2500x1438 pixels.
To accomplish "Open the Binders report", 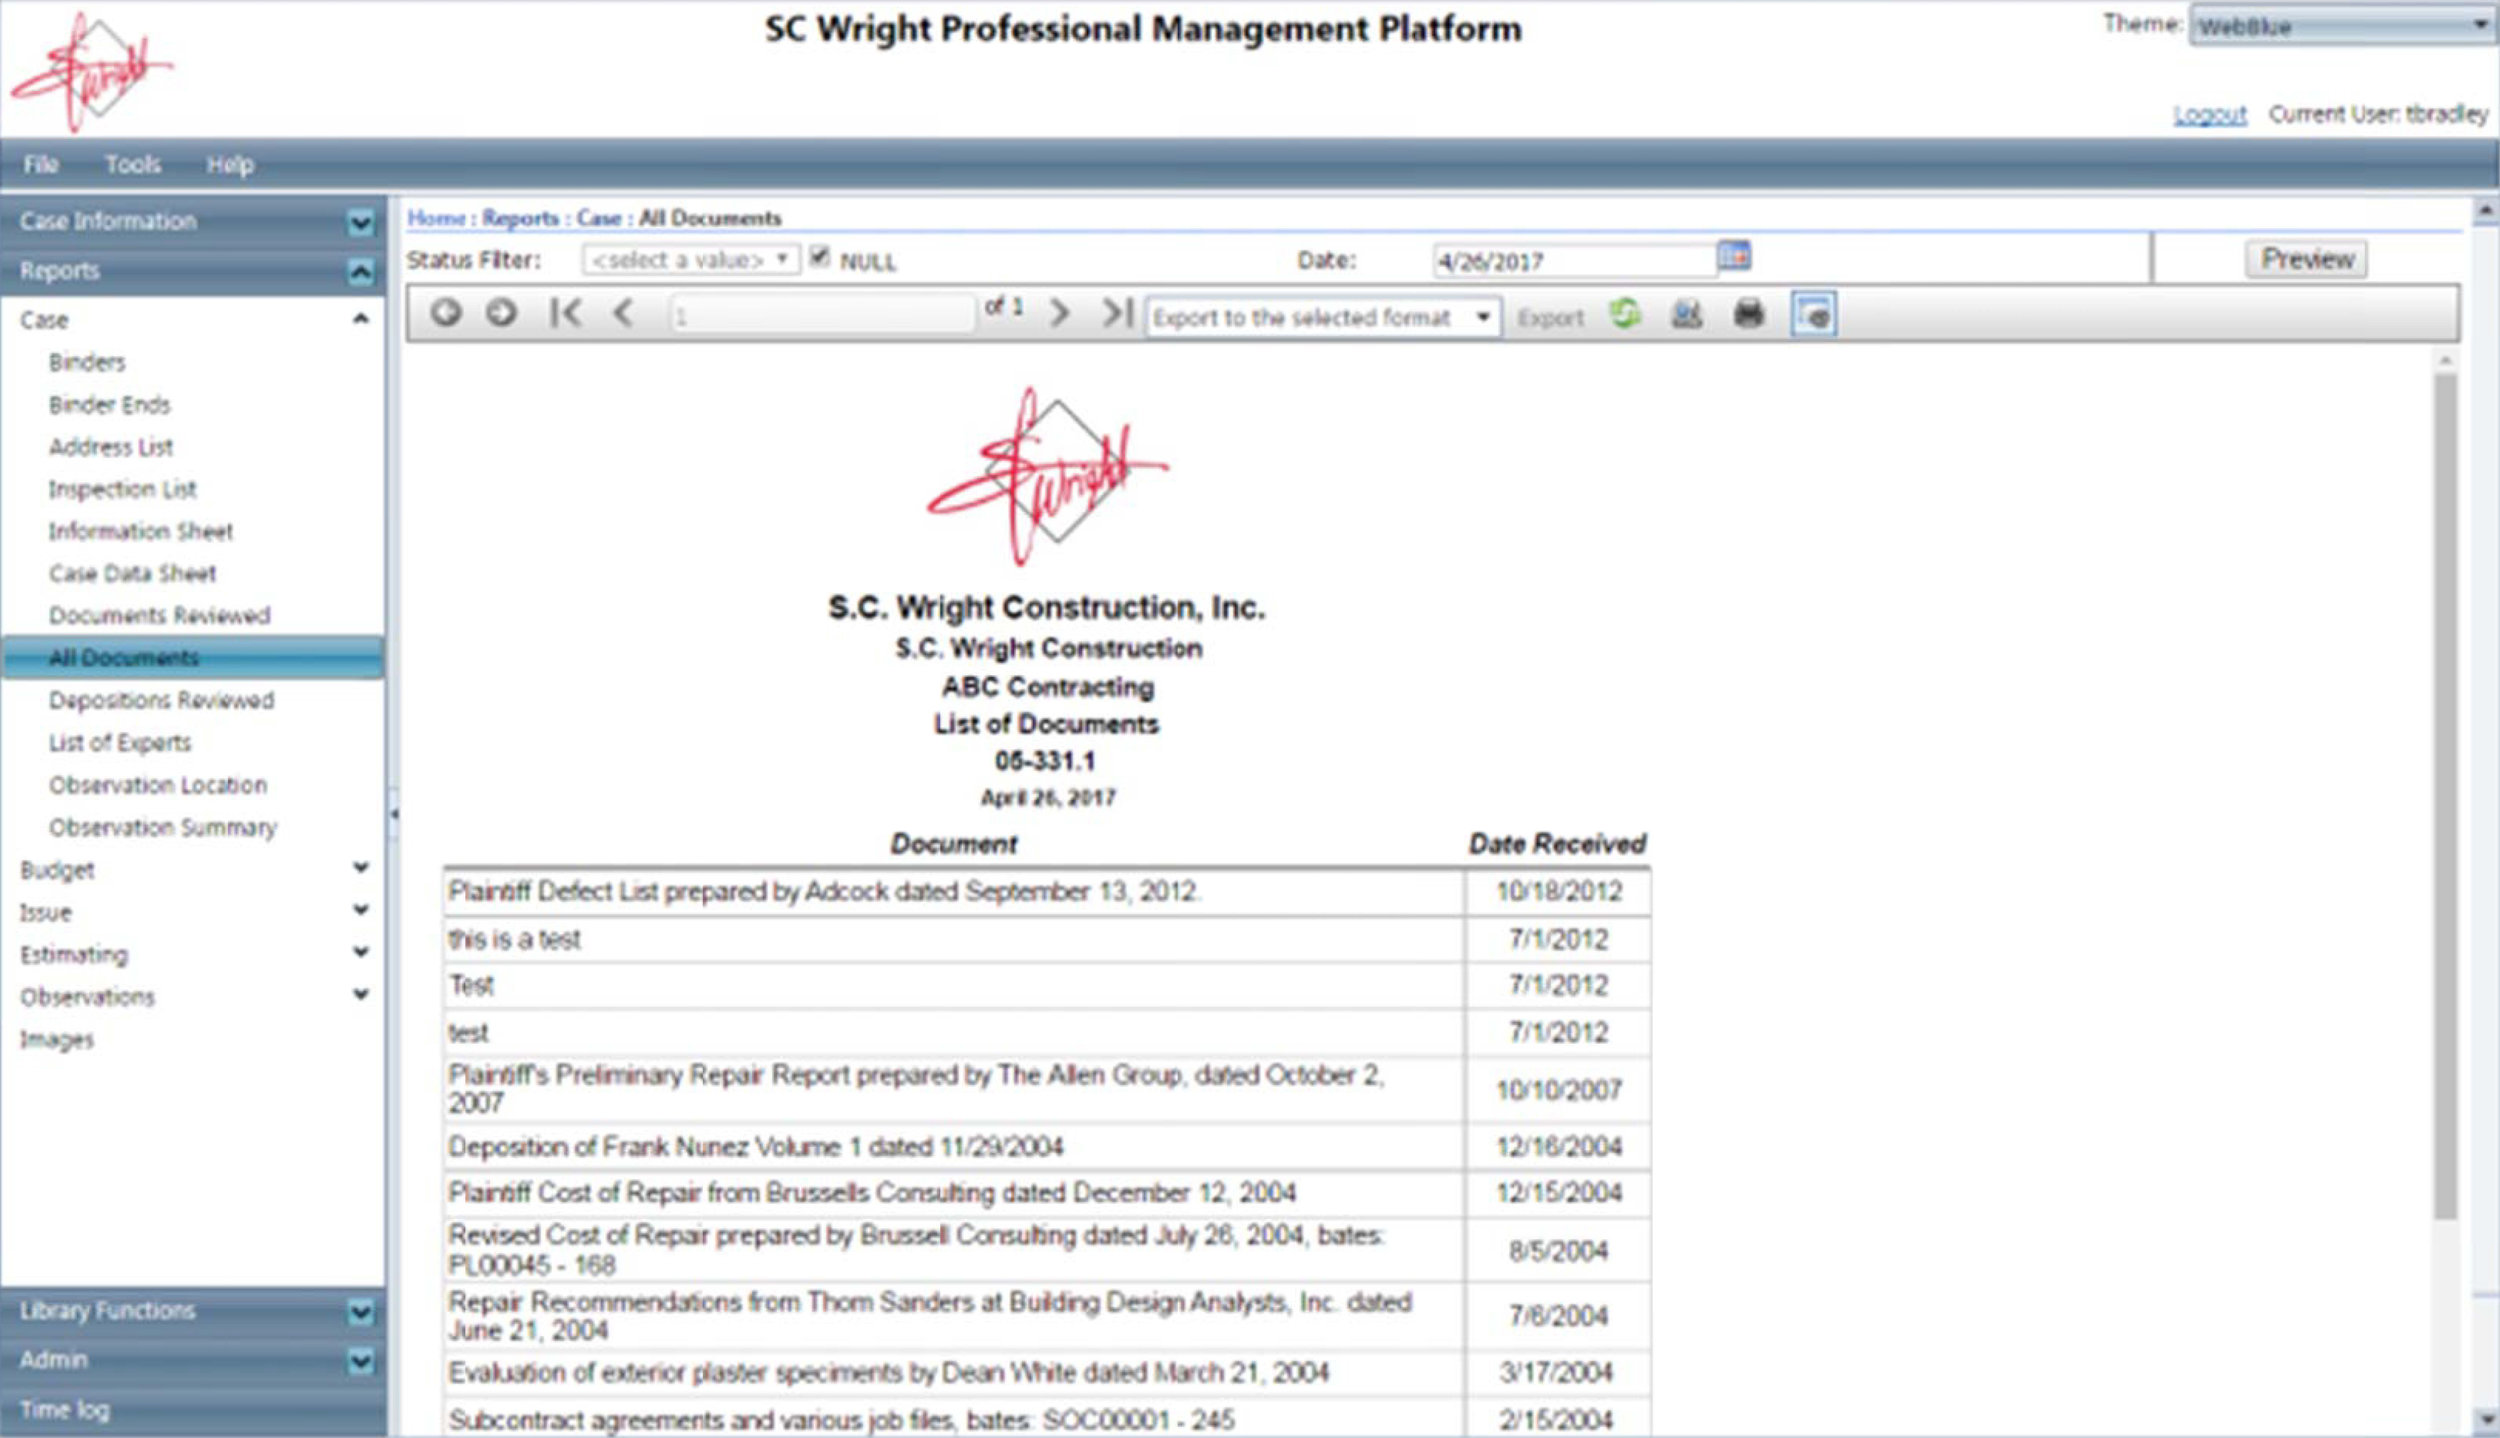I will tap(87, 362).
